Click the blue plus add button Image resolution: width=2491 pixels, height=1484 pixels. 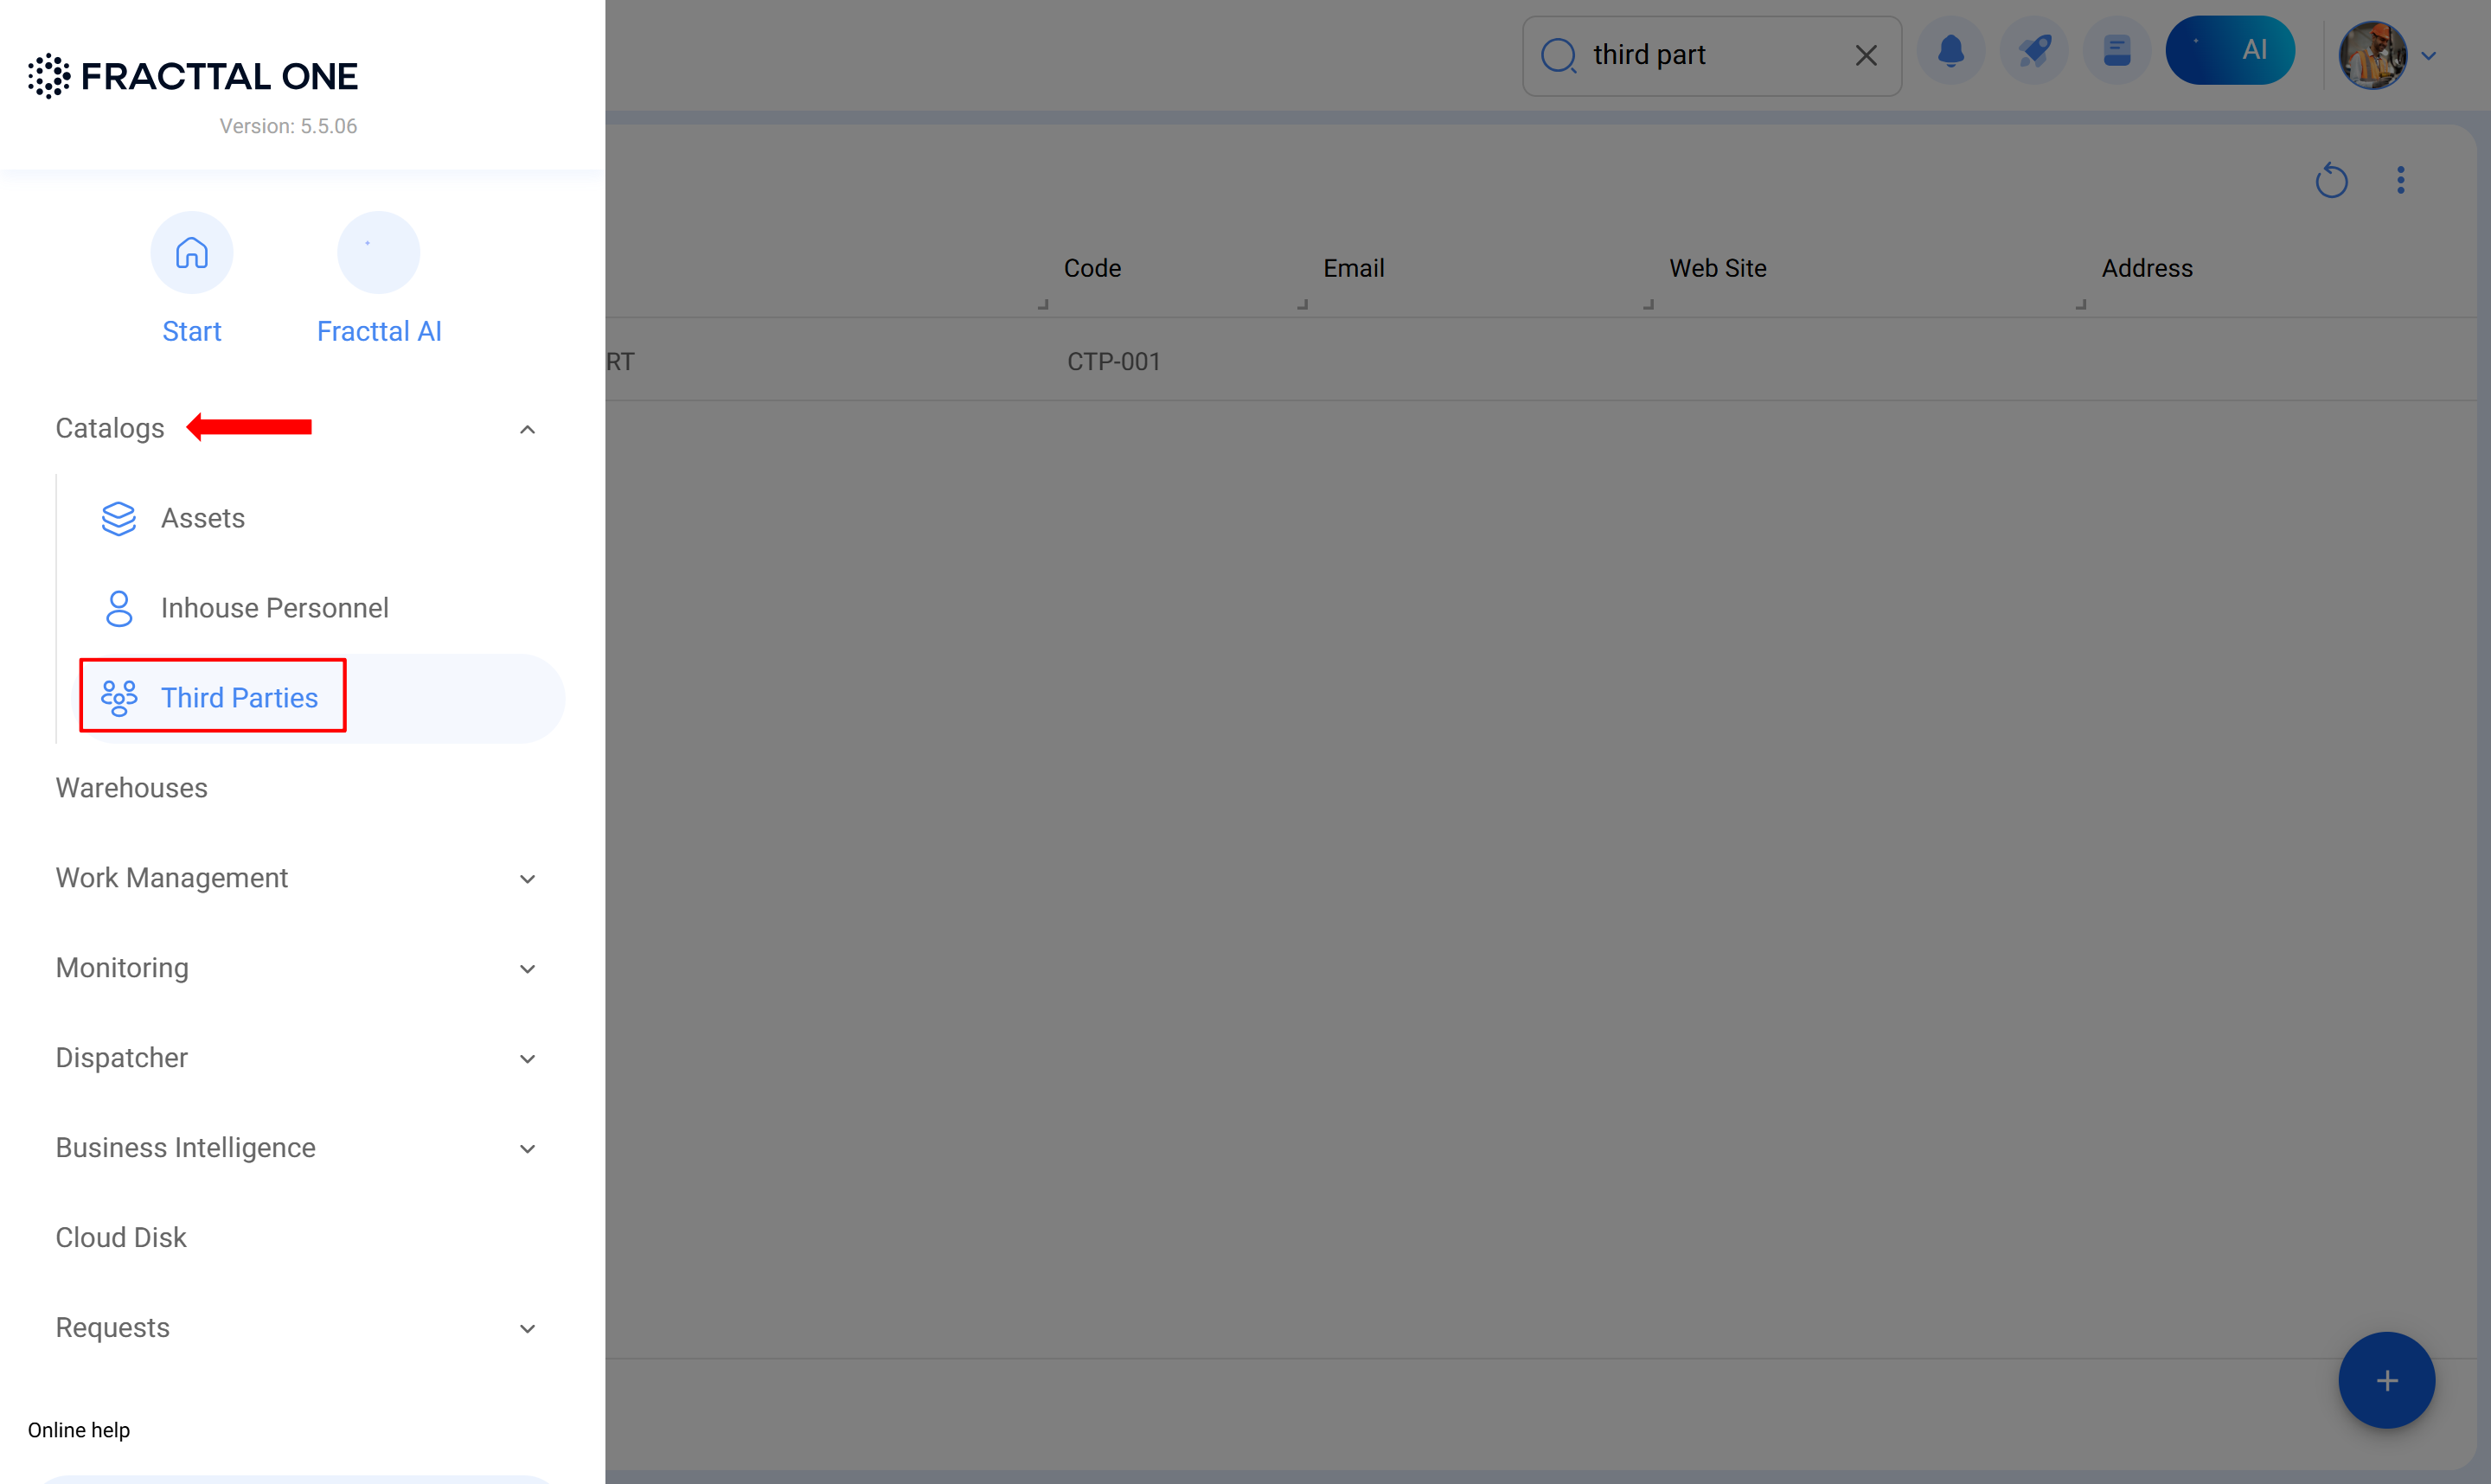(2386, 1380)
